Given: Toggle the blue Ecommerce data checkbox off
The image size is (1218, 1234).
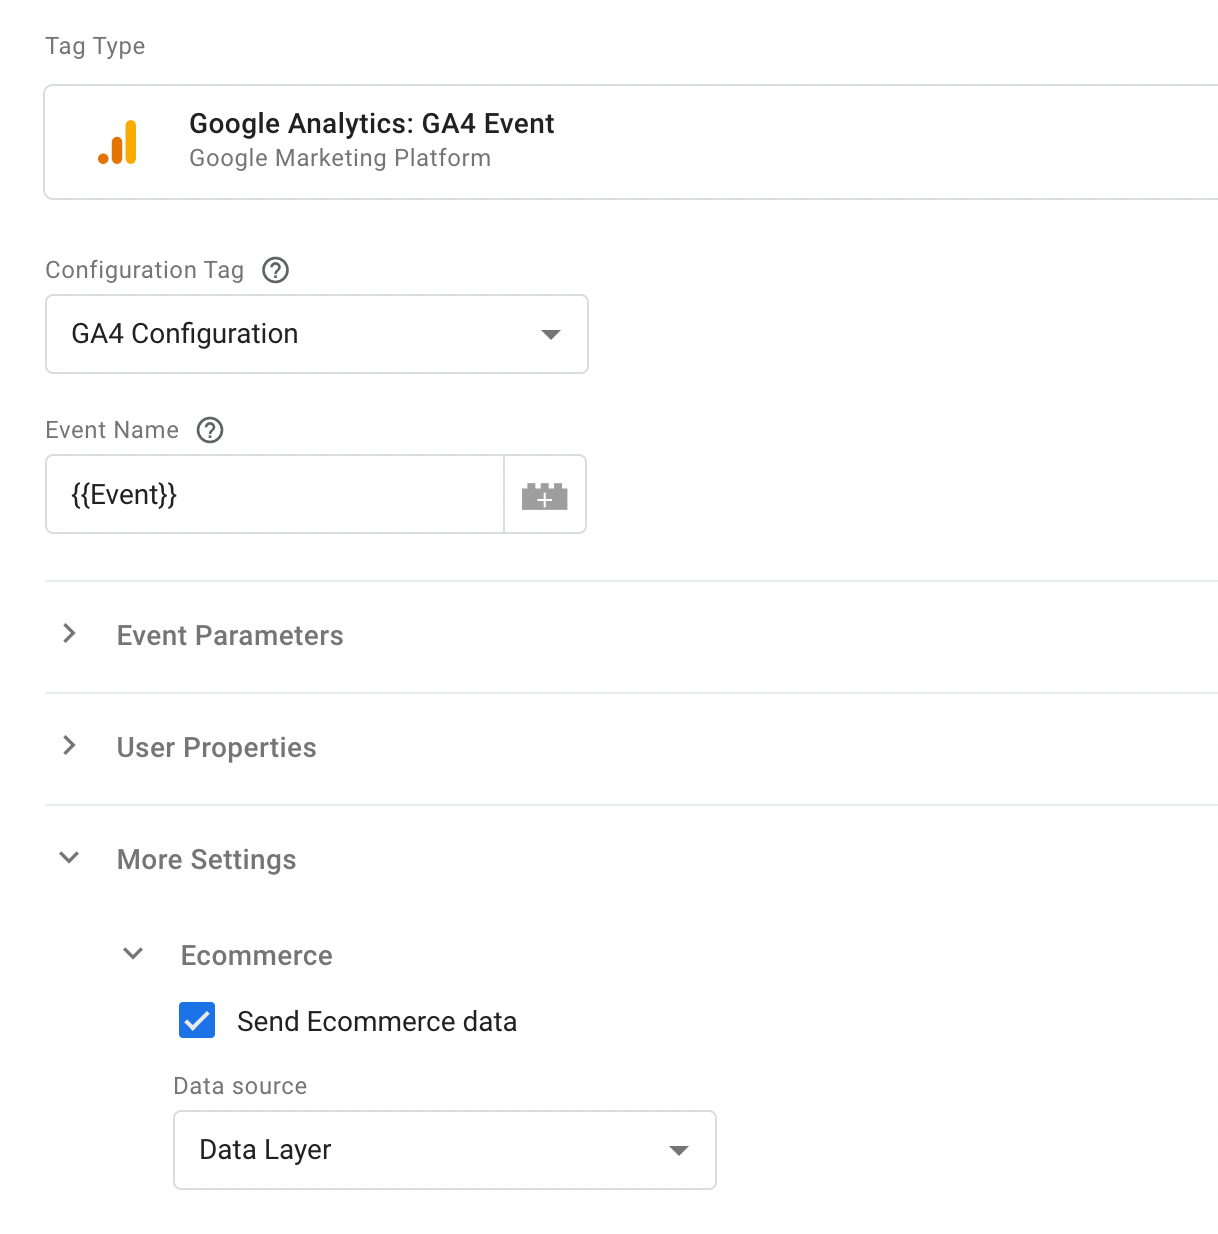Looking at the screenshot, I should [x=197, y=1020].
